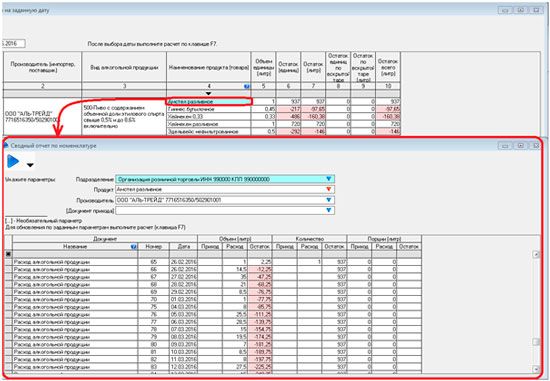Select the document row numbered 70

click(214, 299)
